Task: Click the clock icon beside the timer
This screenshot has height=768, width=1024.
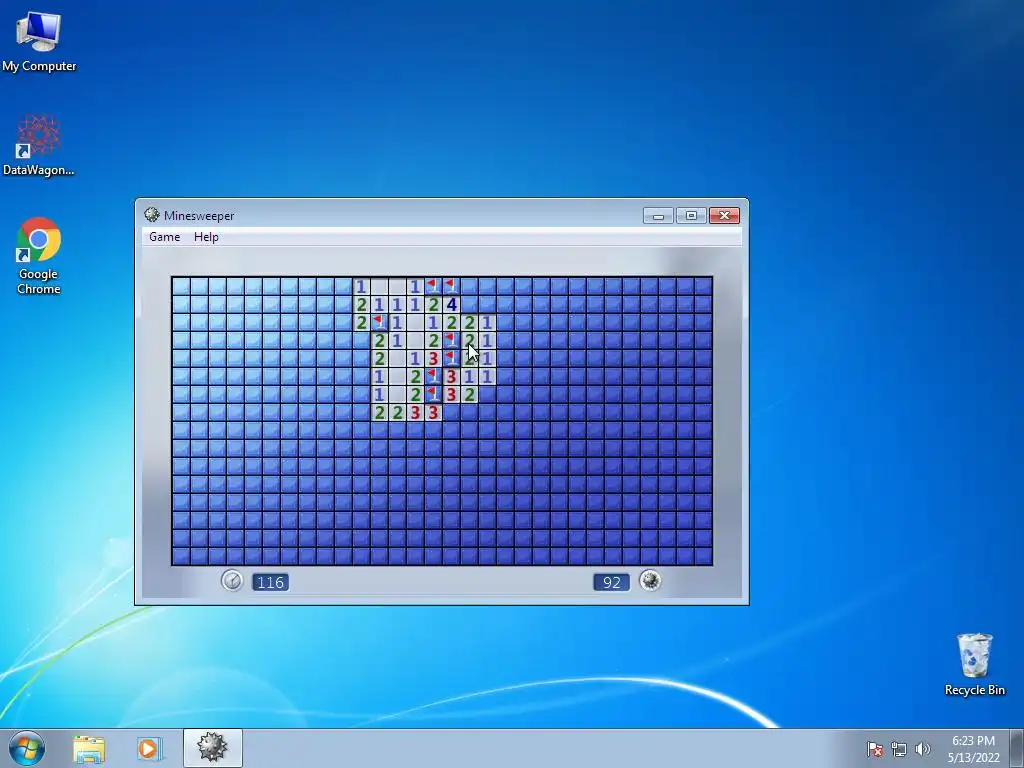Action: tap(232, 581)
